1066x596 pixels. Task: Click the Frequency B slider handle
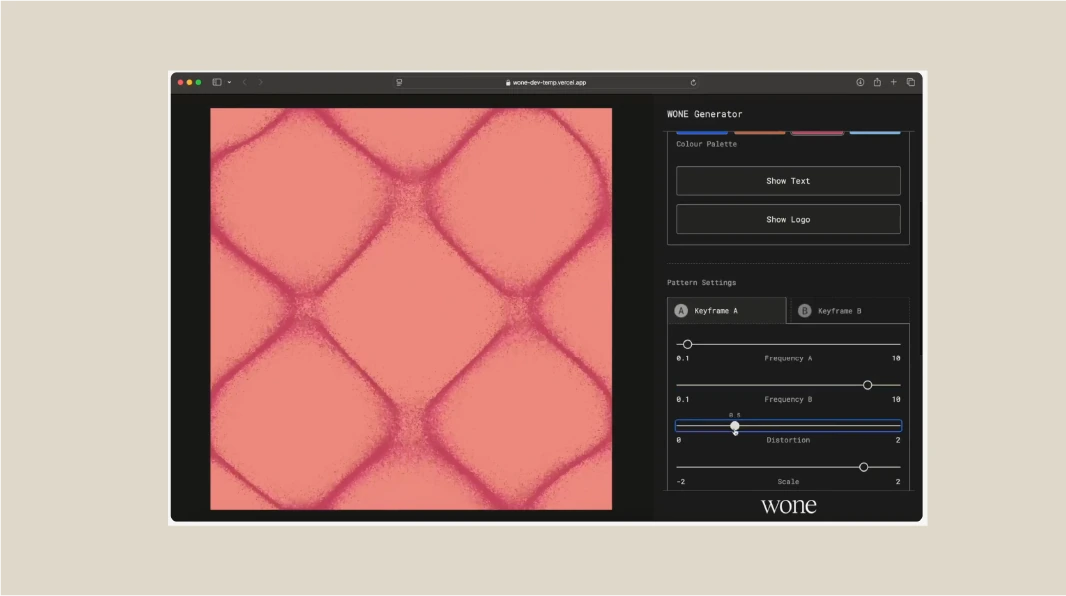click(867, 385)
